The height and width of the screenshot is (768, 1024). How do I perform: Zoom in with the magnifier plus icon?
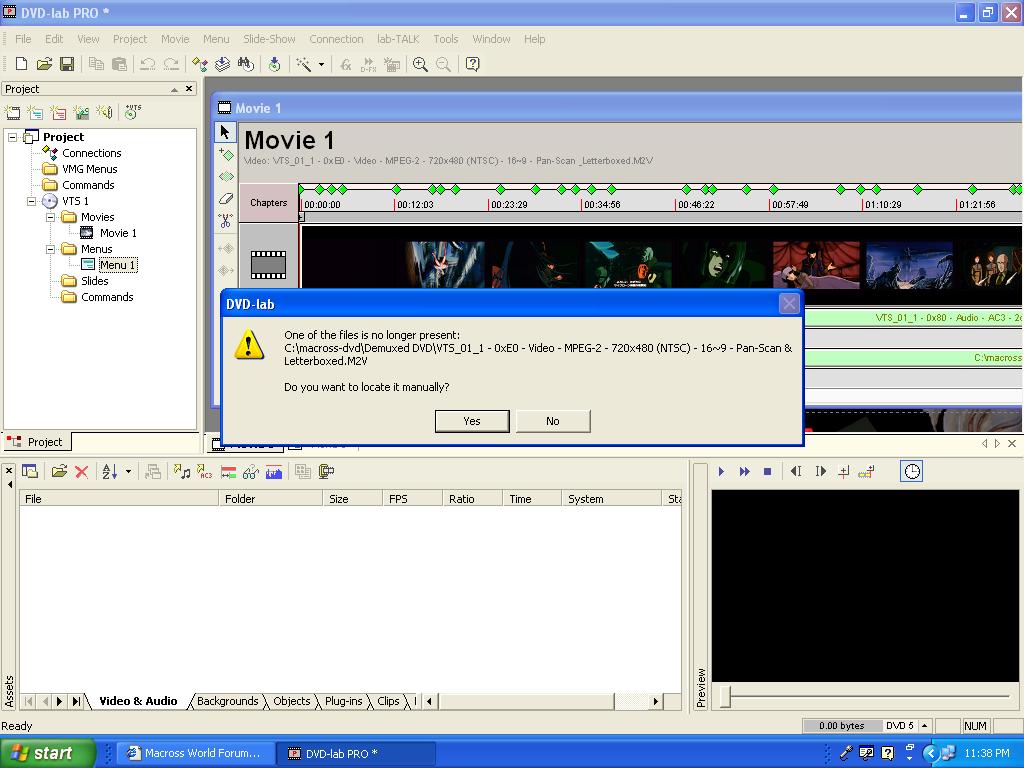pyautogui.click(x=420, y=64)
